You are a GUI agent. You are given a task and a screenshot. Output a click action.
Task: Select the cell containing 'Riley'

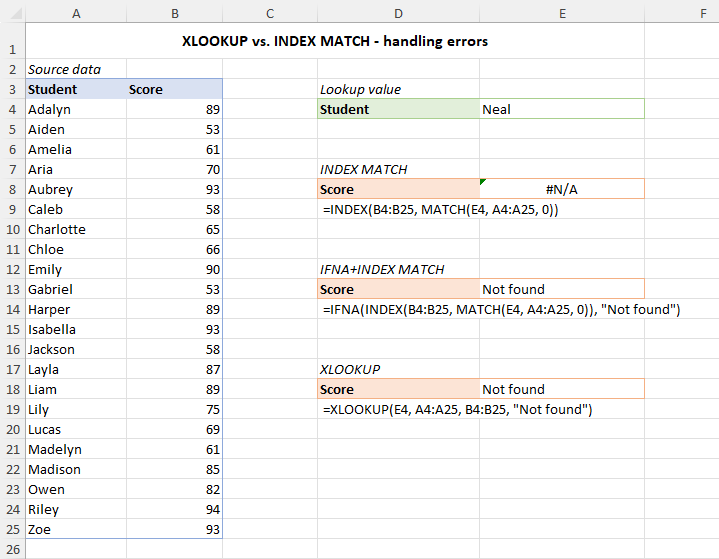(x=76, y=509)
